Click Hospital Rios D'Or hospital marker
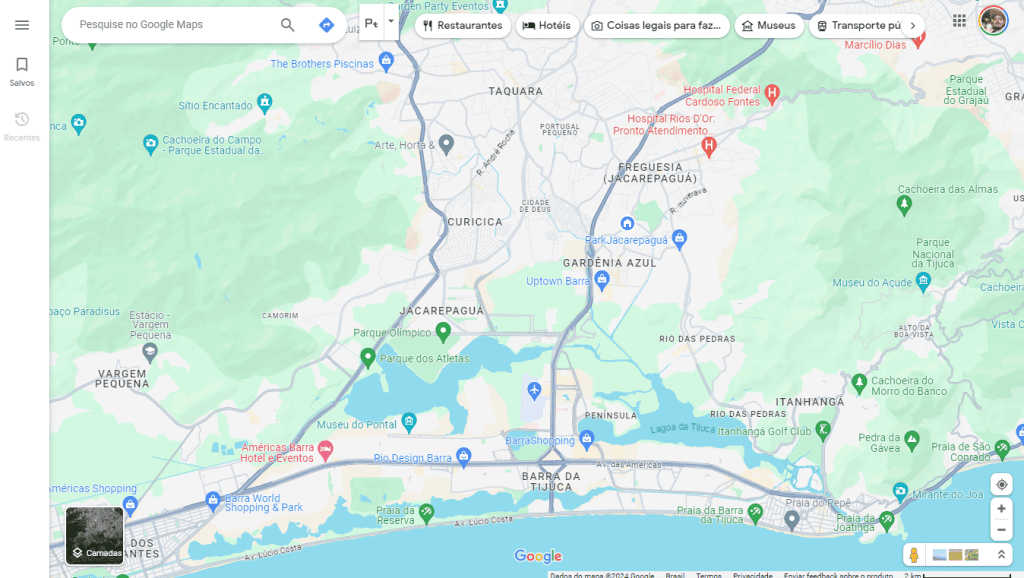Image resolution: width=1024 pixels, height=578 pixels. click(x=709, y=146)
